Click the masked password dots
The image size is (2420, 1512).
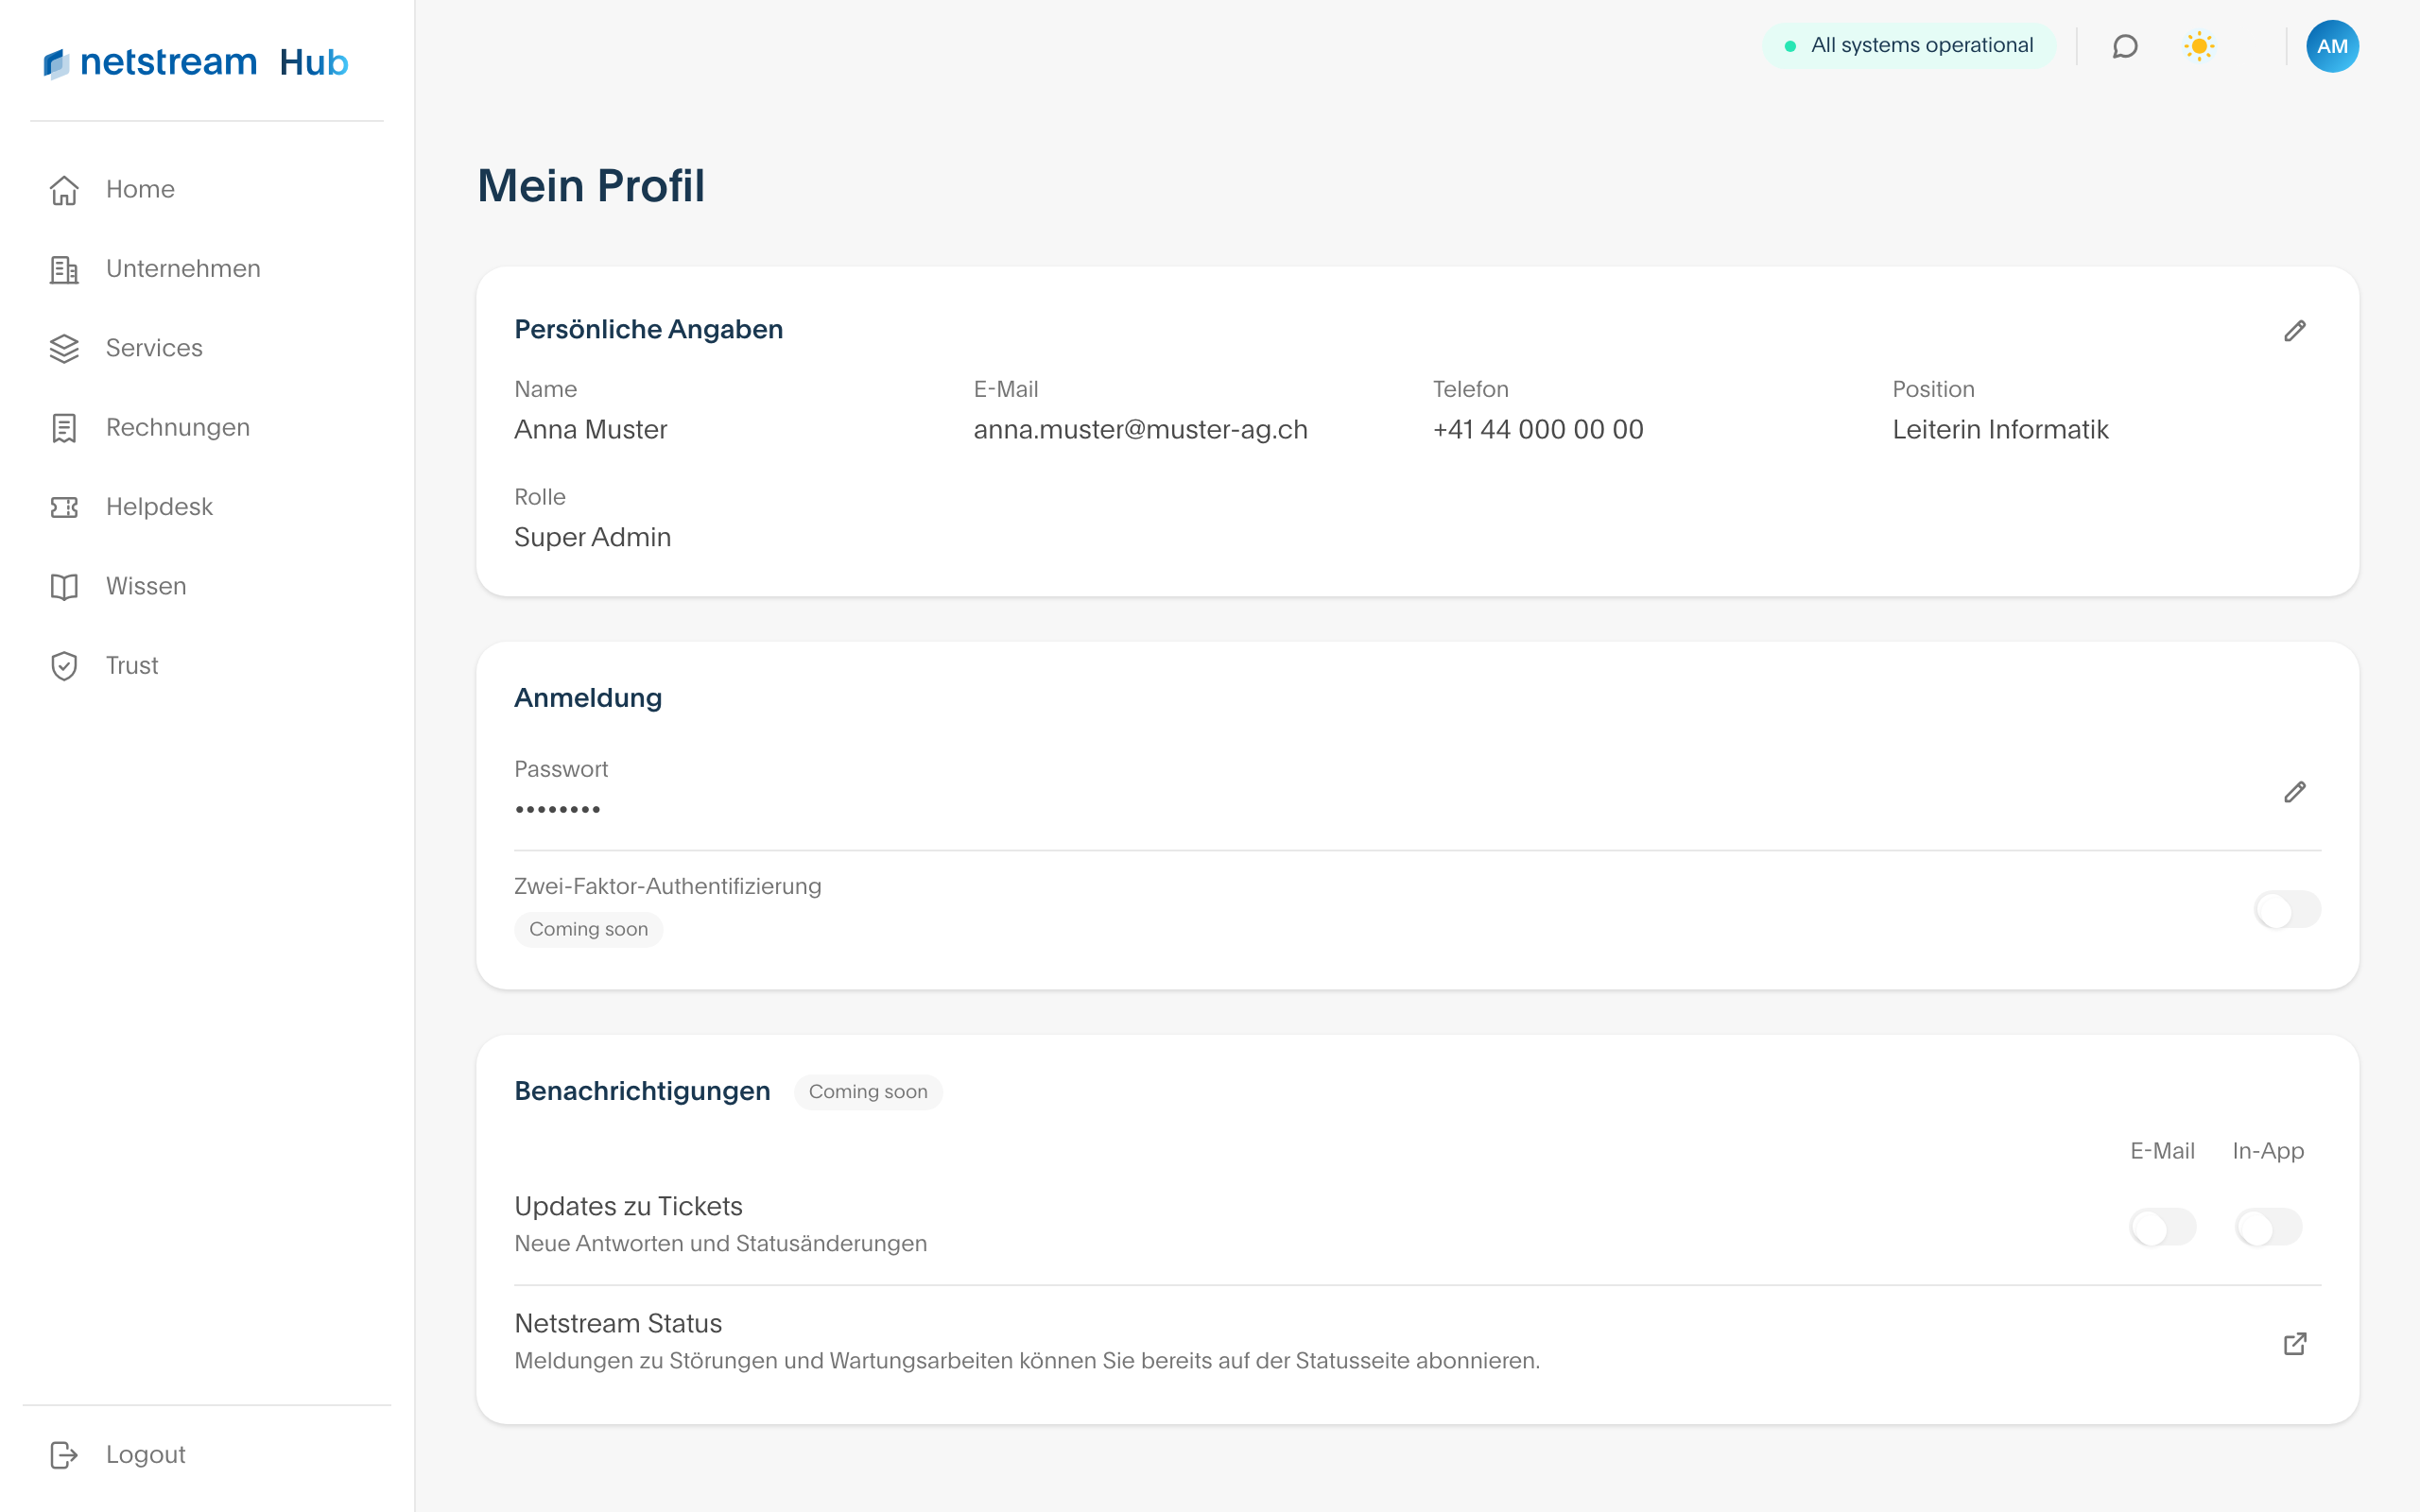(558, 810)
